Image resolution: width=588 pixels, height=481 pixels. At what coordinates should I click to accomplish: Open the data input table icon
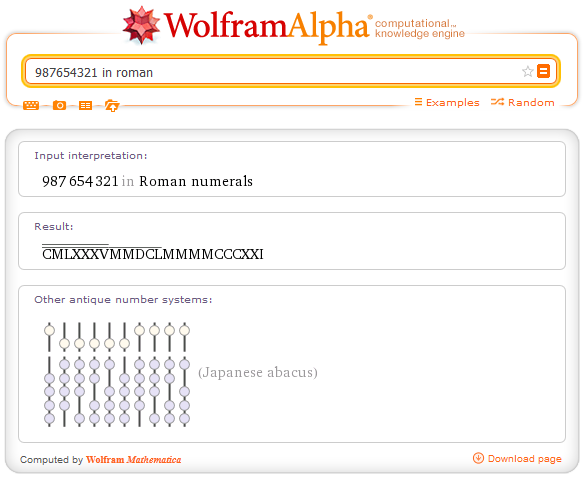(85, 106)
